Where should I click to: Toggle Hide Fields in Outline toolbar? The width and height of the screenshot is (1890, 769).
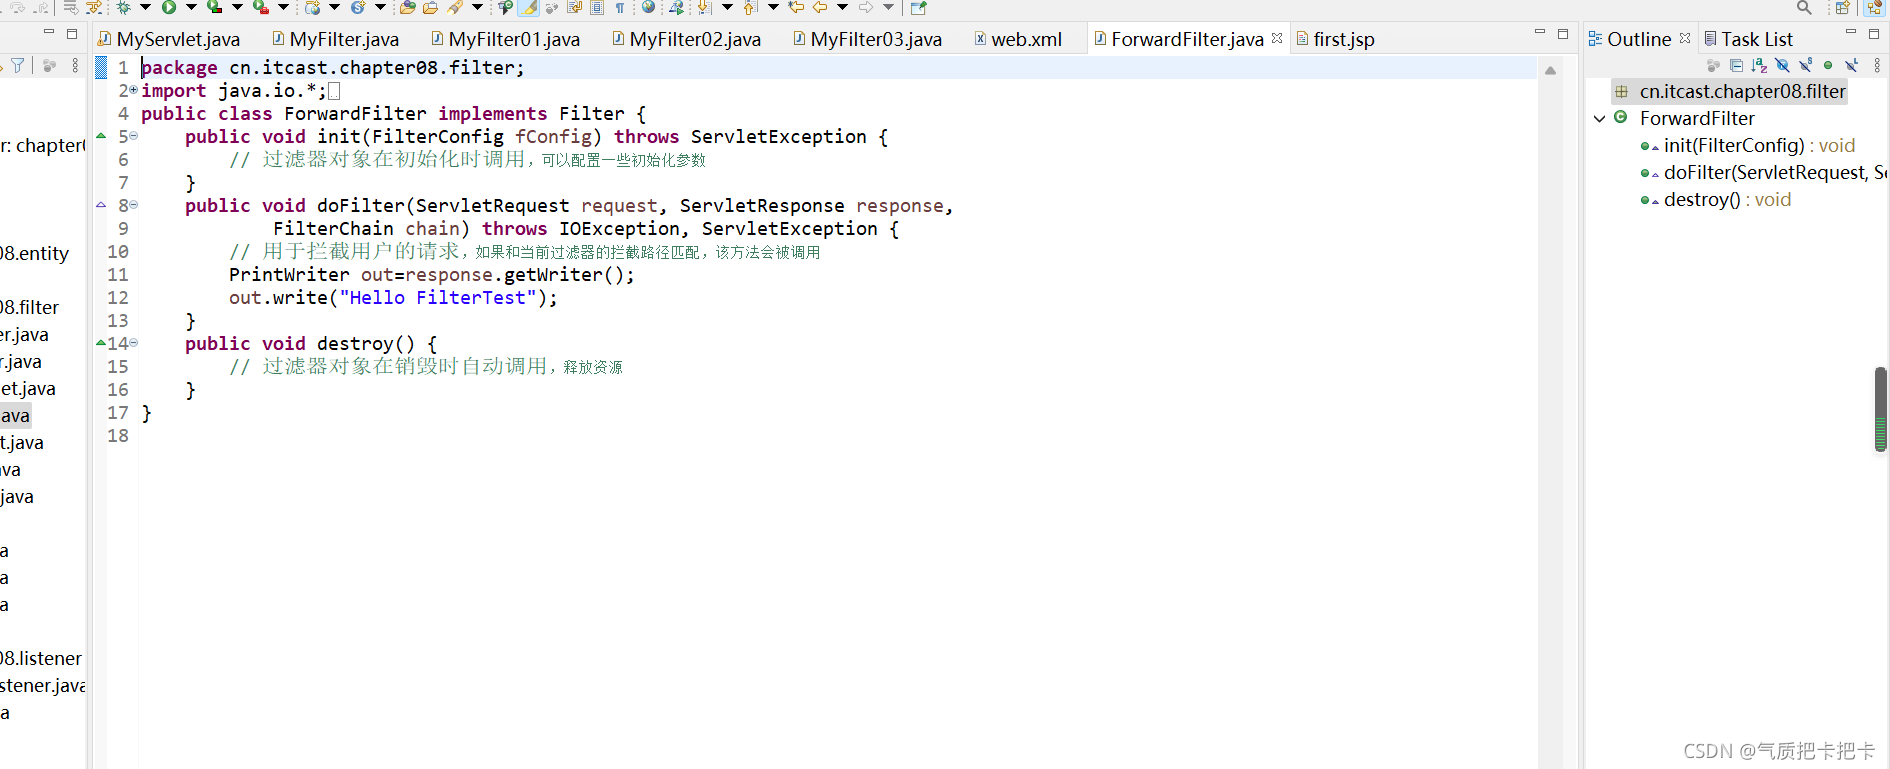click(x=1782, y=65)
